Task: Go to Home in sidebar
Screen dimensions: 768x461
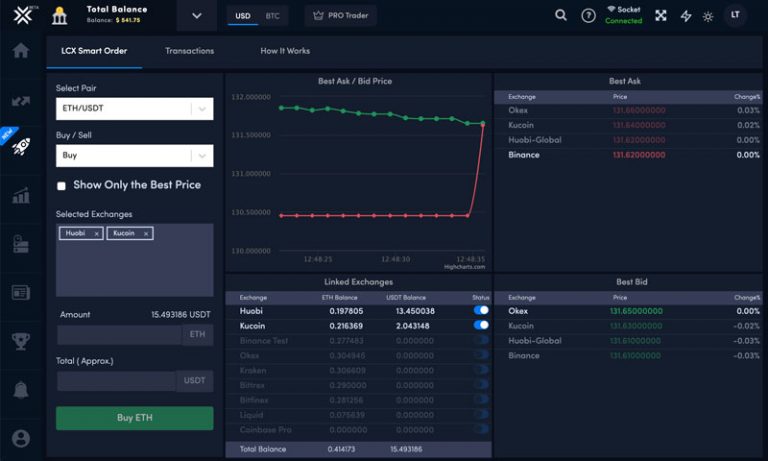Action: [21, 50]
